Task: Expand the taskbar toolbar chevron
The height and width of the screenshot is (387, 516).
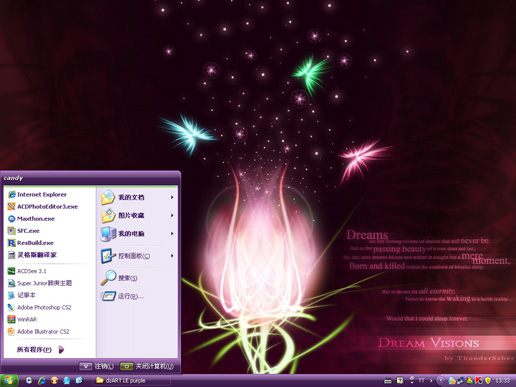Action: (x=431, y=380)
